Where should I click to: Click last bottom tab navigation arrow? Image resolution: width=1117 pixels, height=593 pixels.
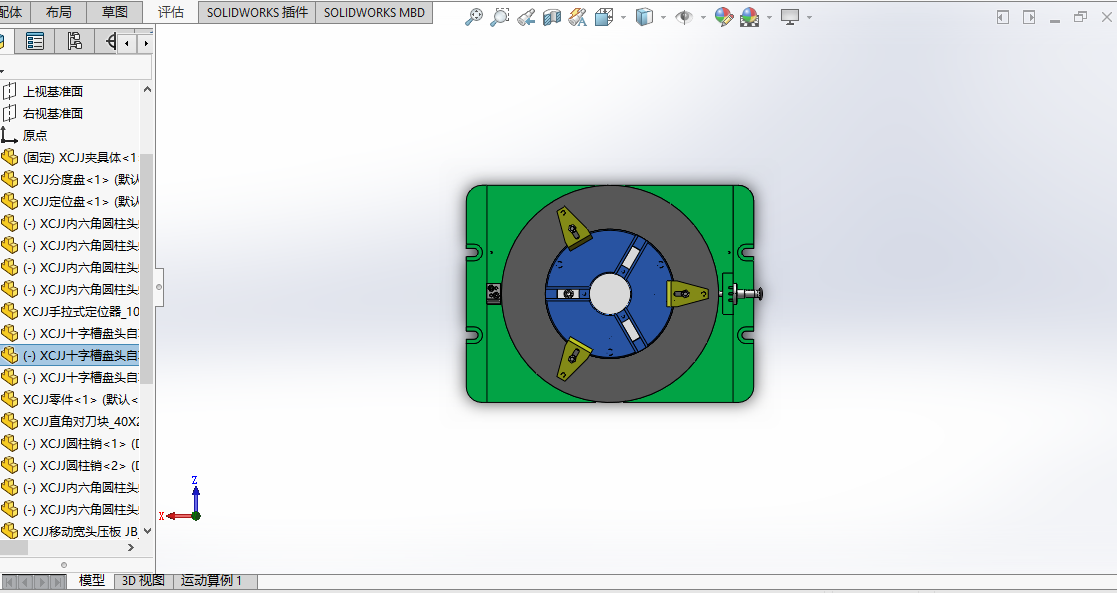click(x=58, y=582)
